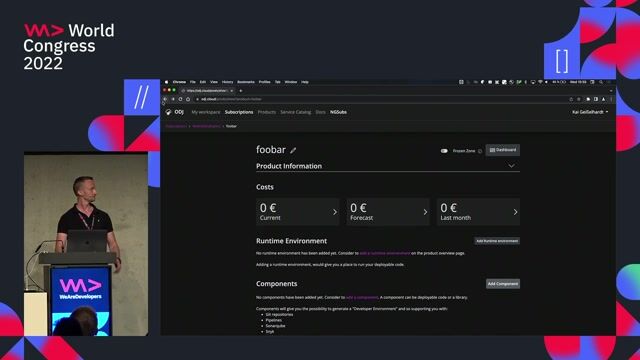This screenshot has height=360, width=640.
Task: Open the Forecast costs card arrow
Action: point(425,212)
